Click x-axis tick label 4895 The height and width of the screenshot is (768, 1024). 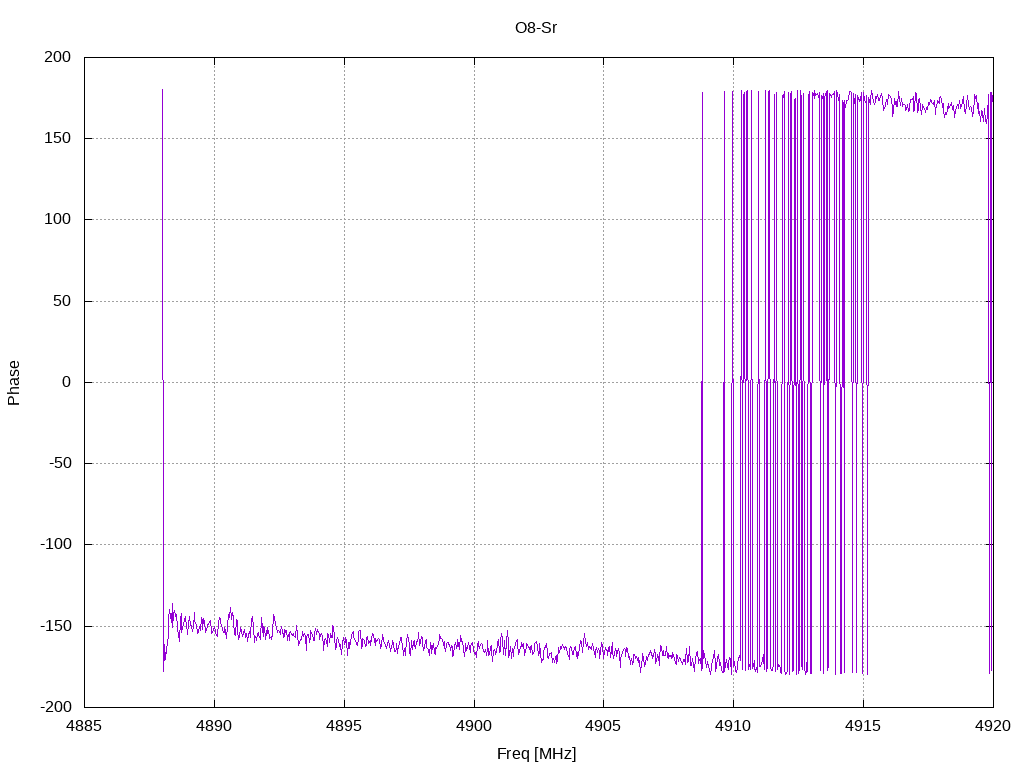(x=344, y=726)
